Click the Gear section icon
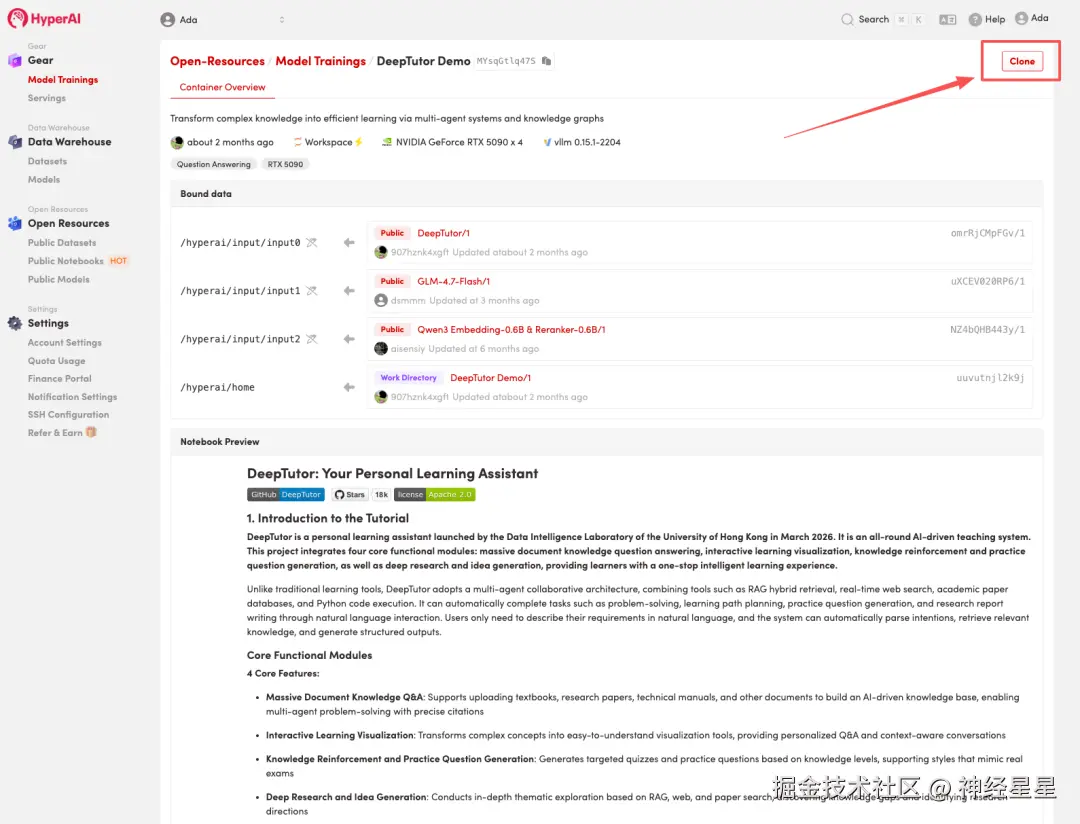 14,61
